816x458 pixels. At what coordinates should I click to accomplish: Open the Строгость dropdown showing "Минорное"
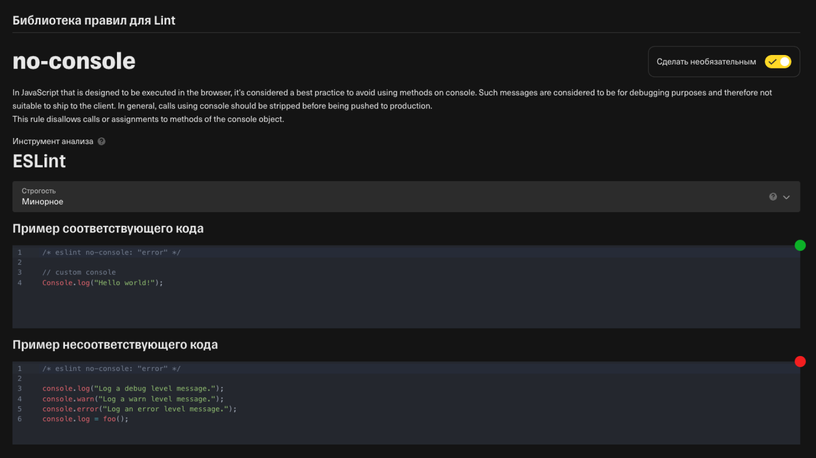click(x=406, y=197)
